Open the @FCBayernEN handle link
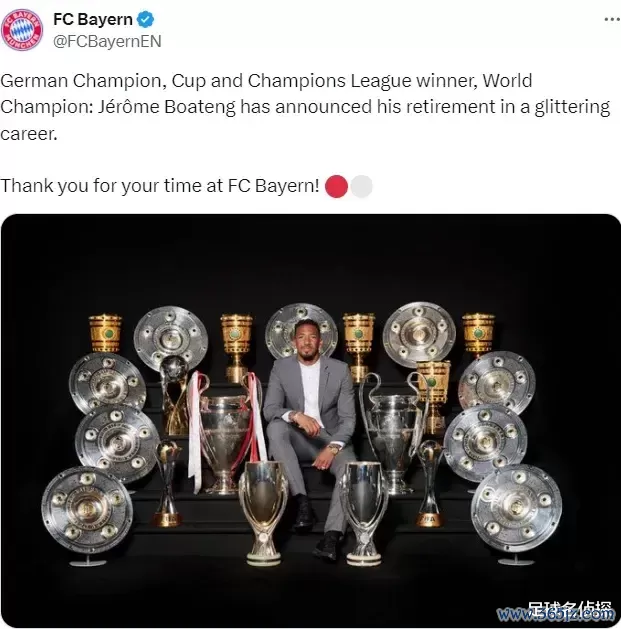The height and width of the screenshot is (629, 621). pos(107,41)
